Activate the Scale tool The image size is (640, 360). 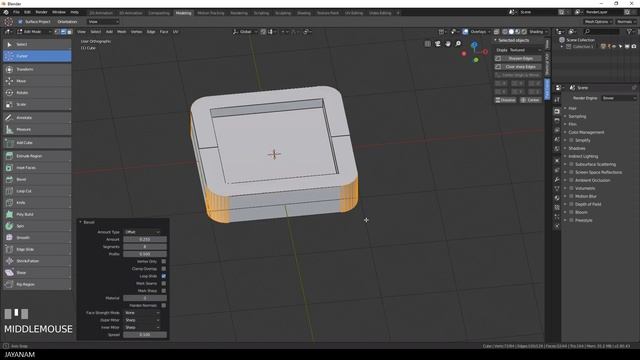37,104
